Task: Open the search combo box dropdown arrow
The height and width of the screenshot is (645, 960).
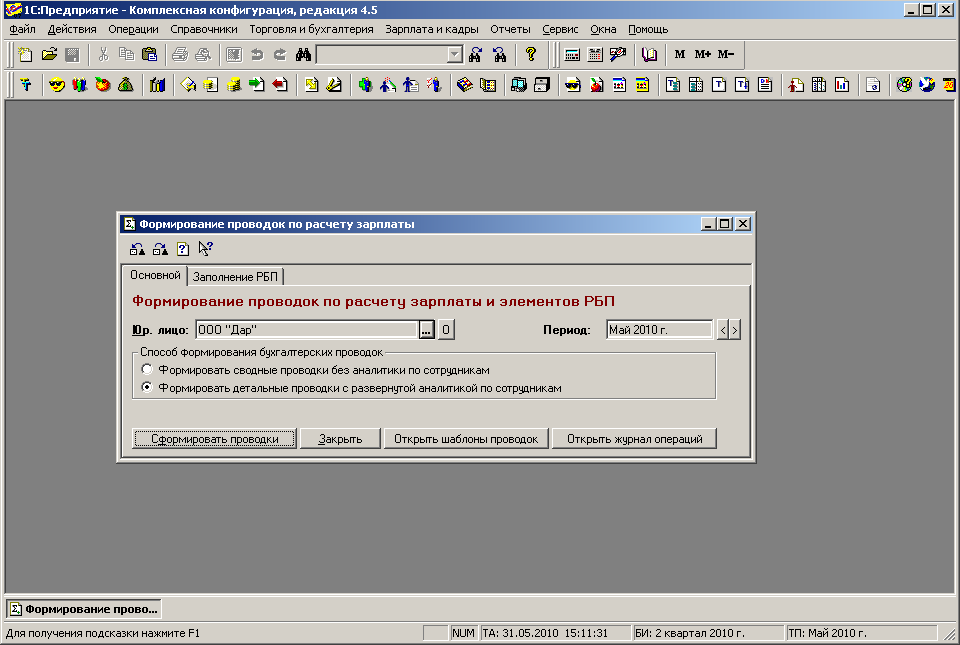Action: click(x=454, y=54)
